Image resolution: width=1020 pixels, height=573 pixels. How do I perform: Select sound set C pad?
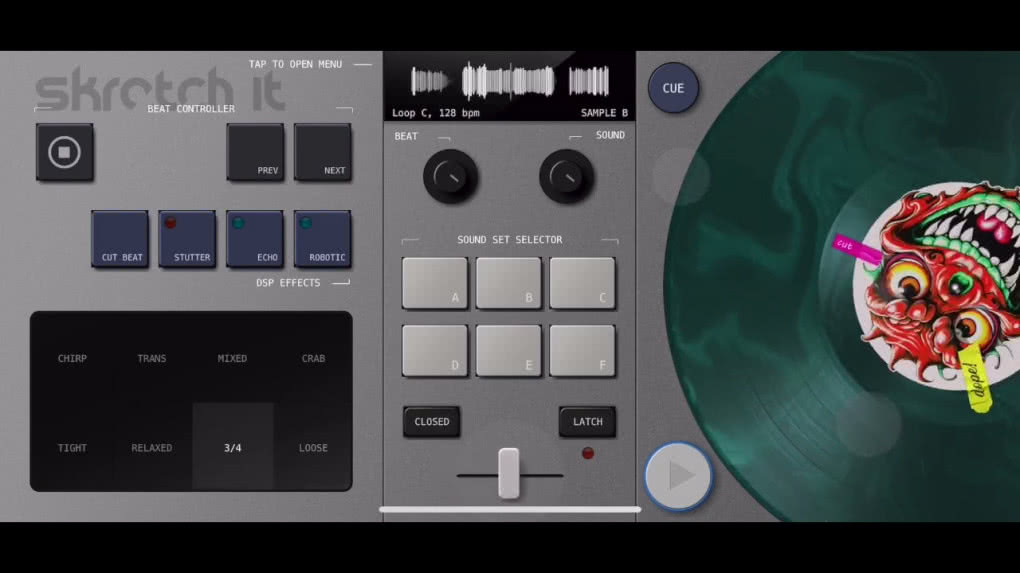582,283
